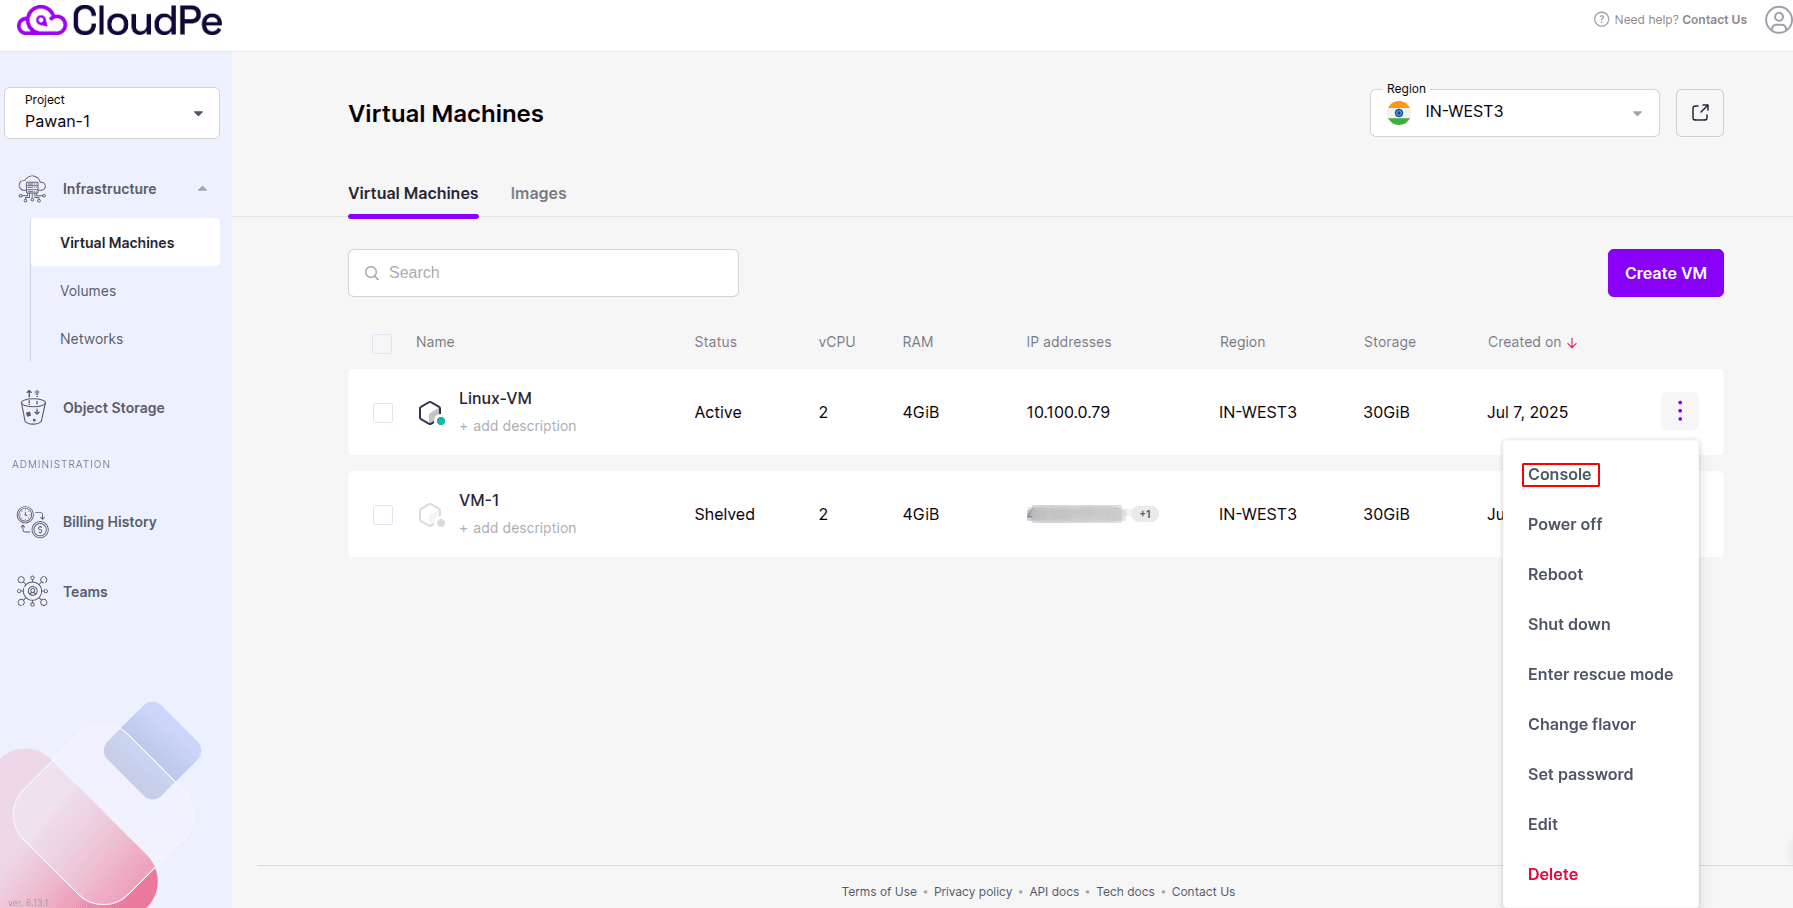Collapse the Infrastructure sidebar section
Screen dimensions: 1793x908
(x=202, y=189)
